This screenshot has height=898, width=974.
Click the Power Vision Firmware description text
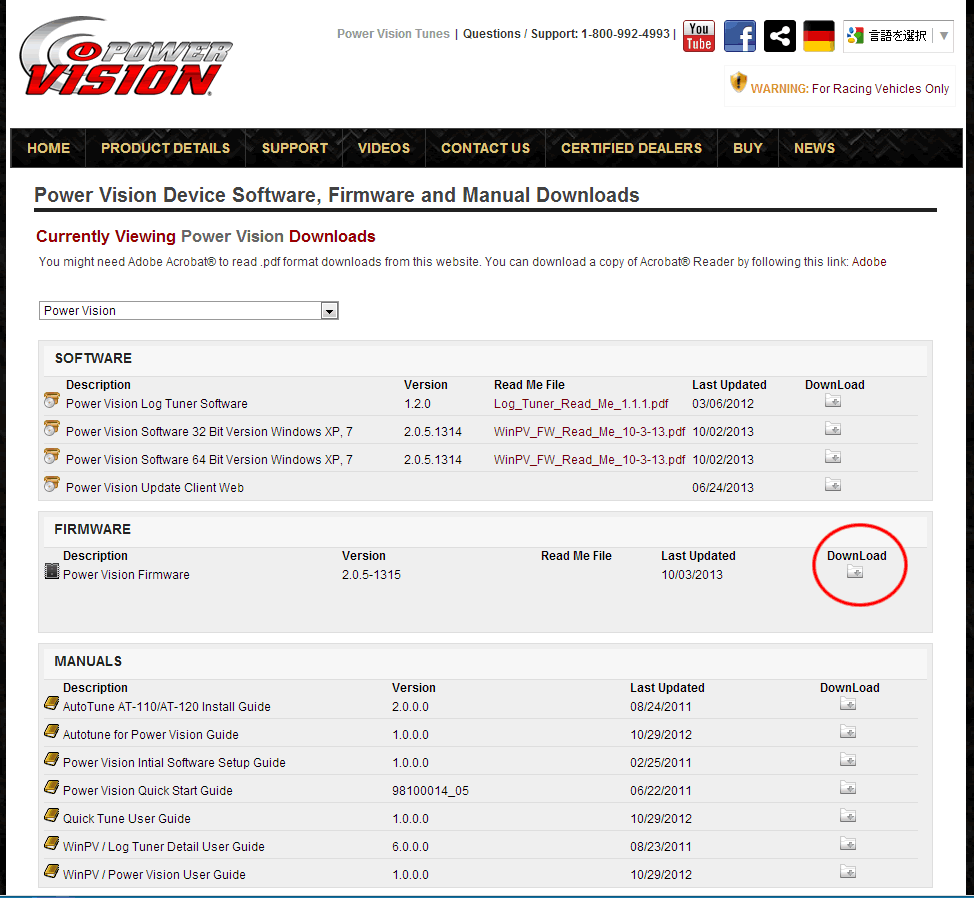pyautogui.click(x=126, y=574)
